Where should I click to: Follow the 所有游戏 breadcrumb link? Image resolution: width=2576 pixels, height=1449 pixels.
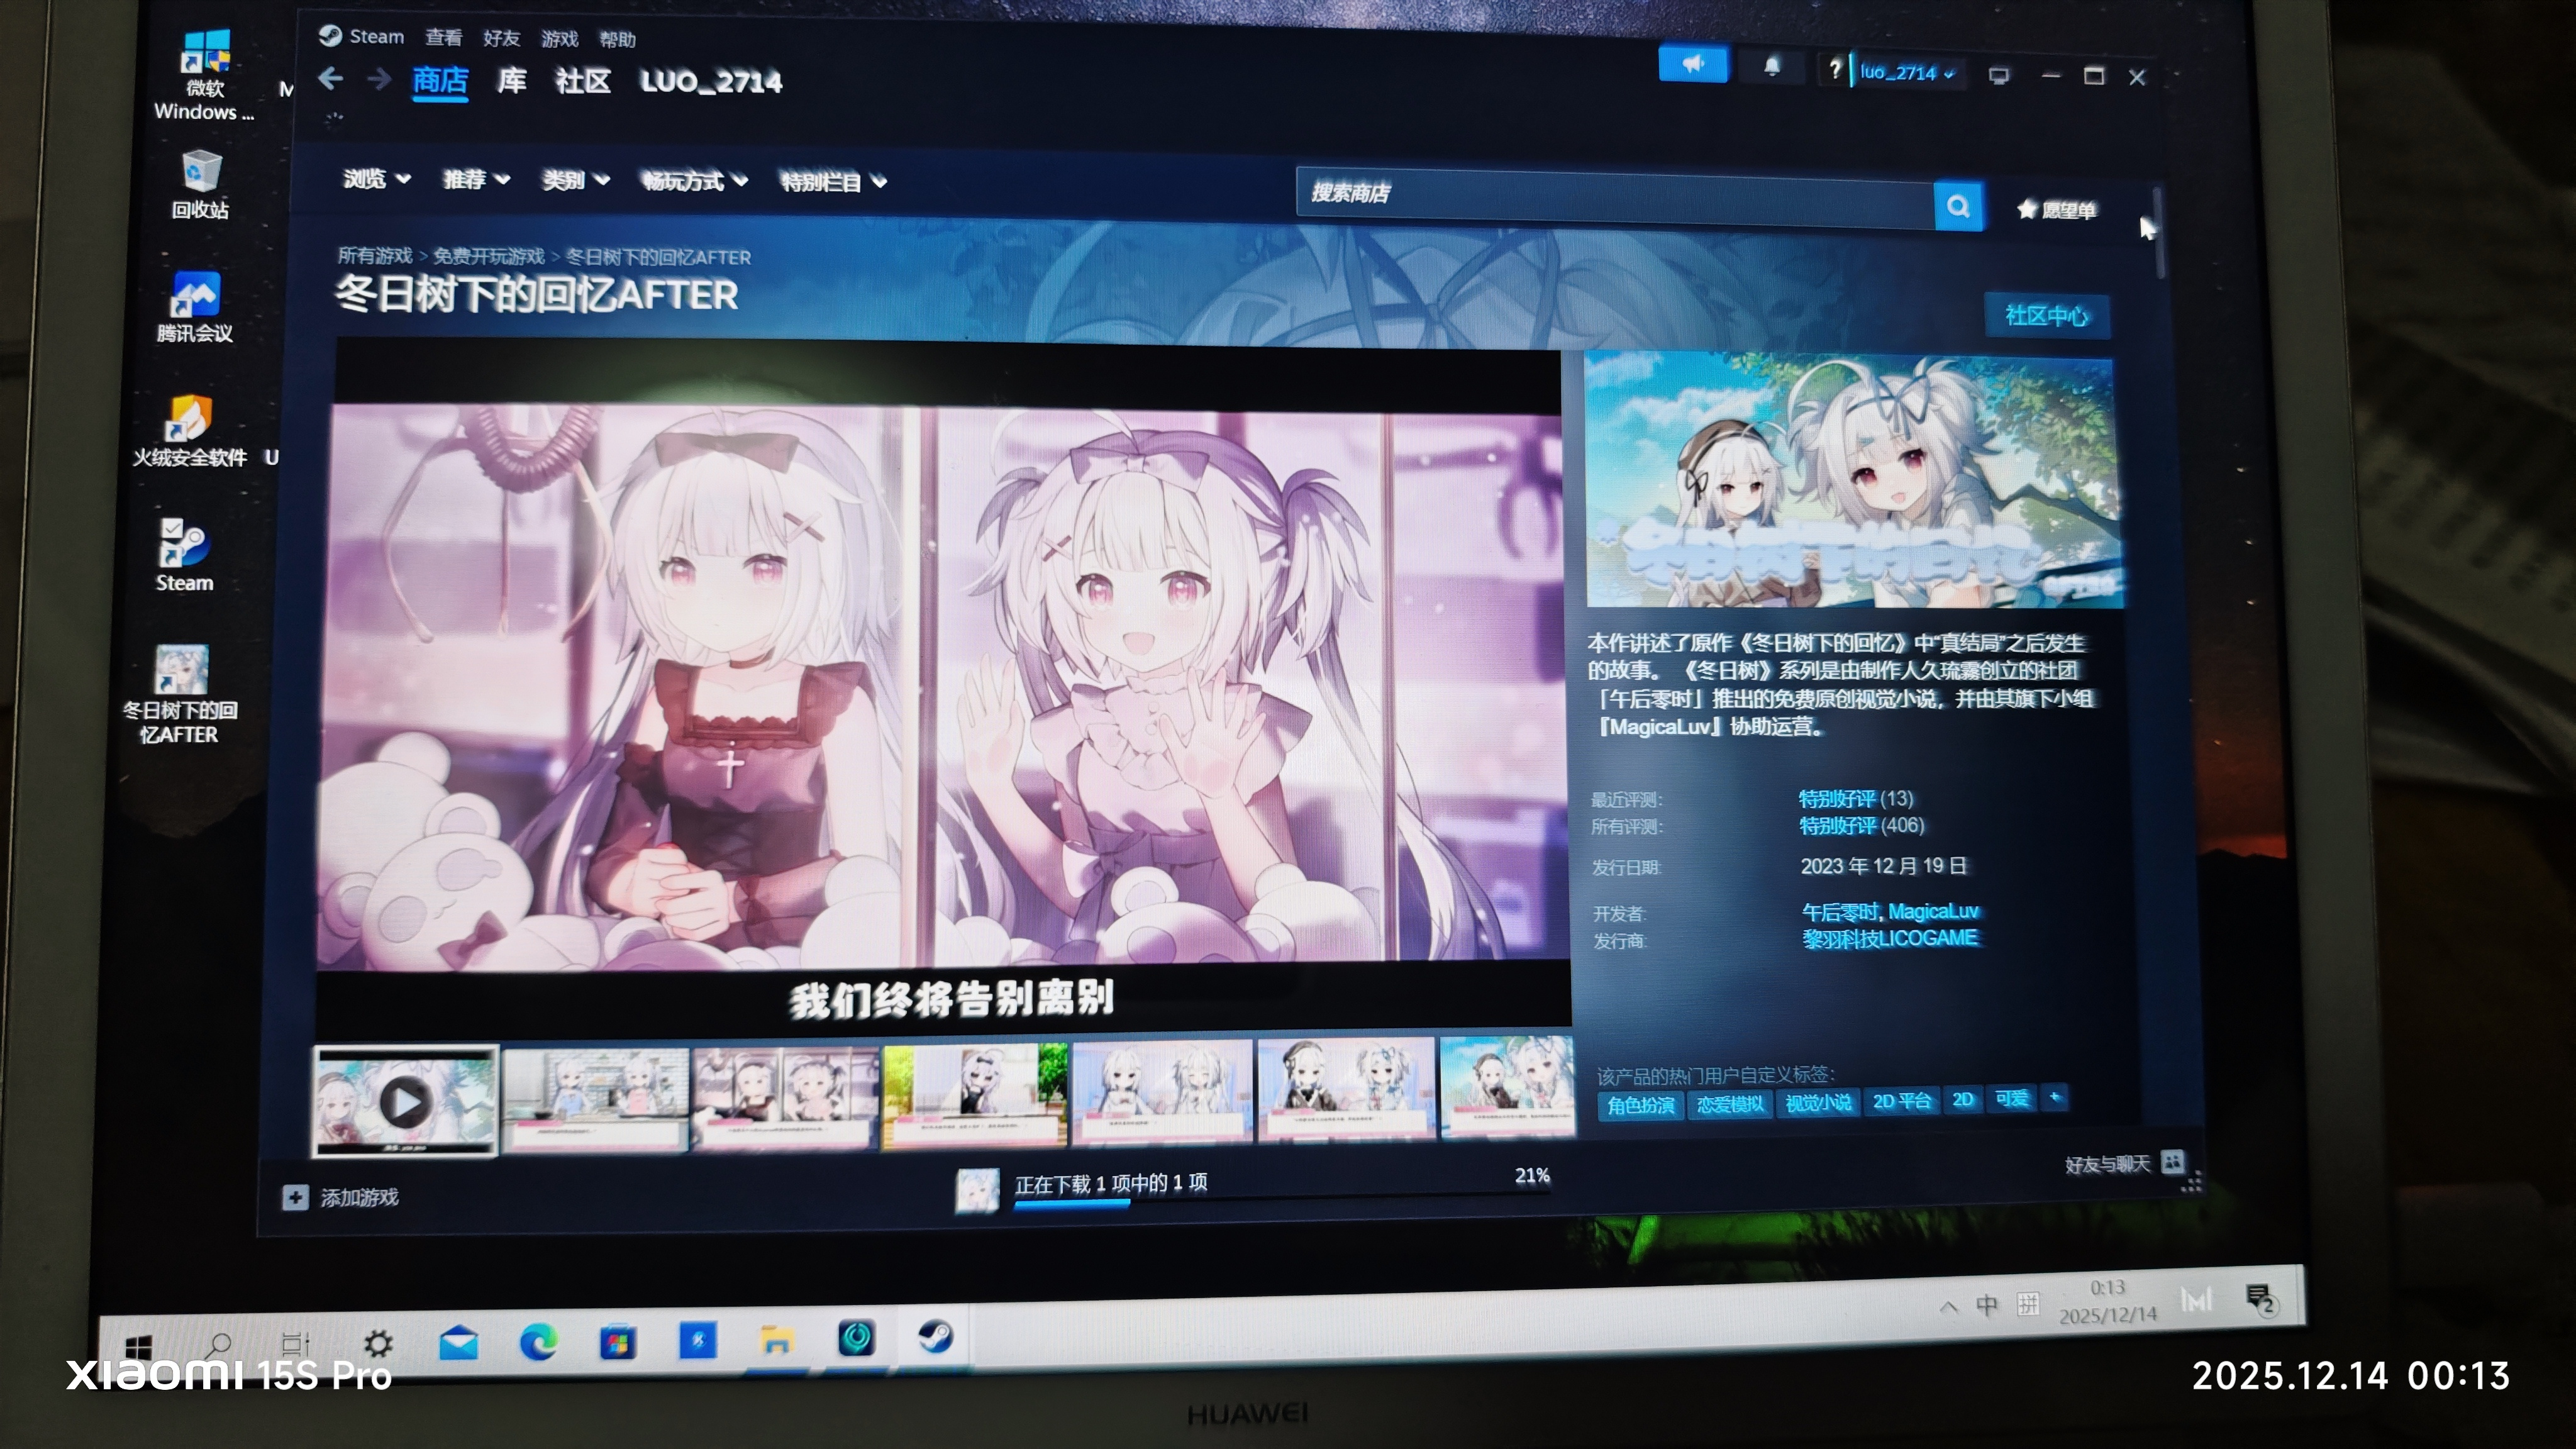tap(375, 256)
